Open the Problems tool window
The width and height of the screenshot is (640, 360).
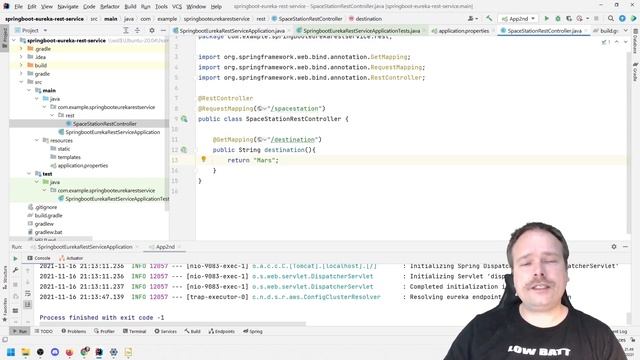click(x=73, y=331)
